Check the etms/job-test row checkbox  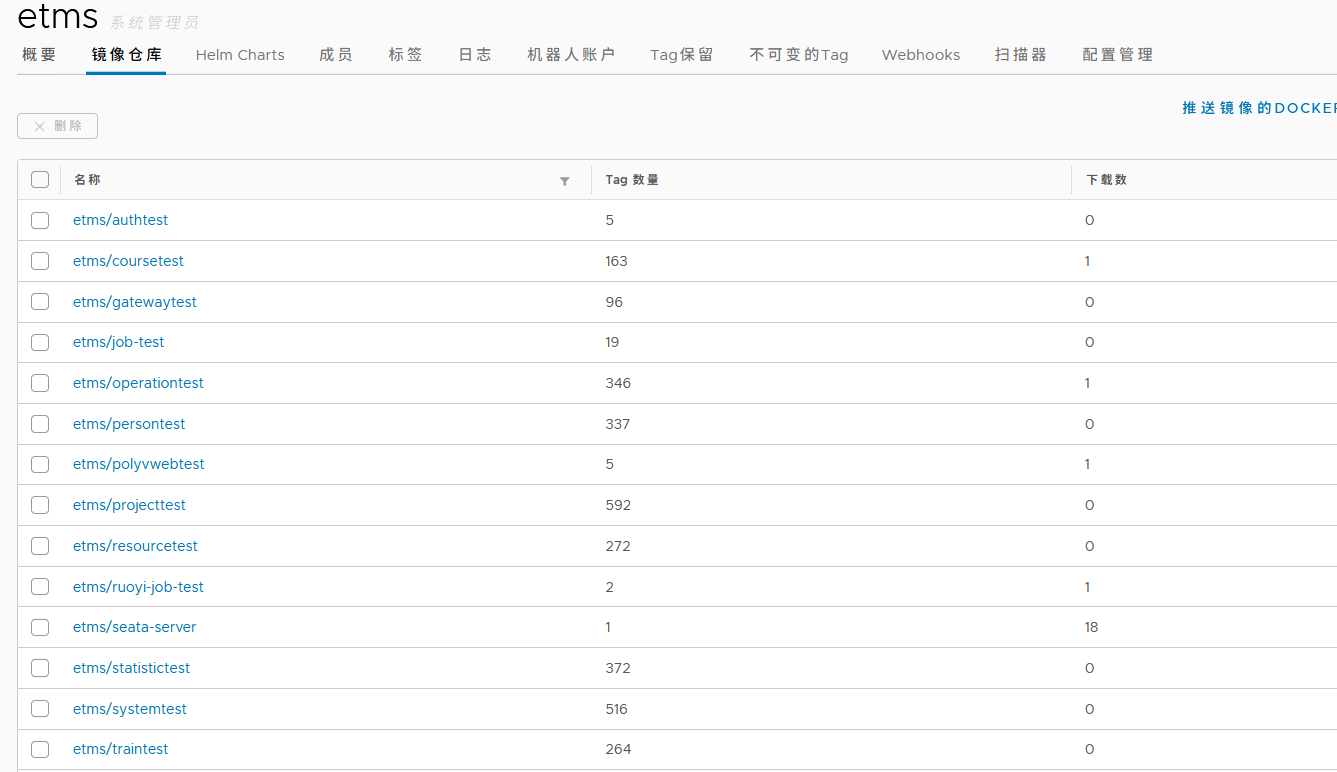click(40, 342)
